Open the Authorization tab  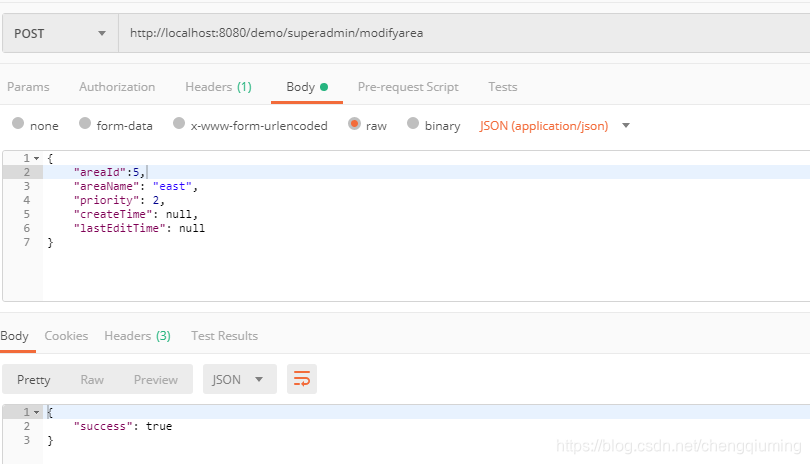(x=117, y=87)
